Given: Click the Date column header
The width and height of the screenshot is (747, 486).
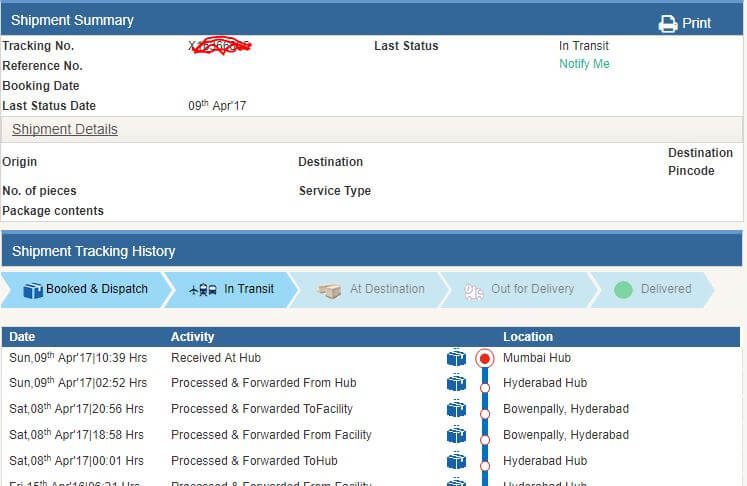Looking at the screenshot, I should [22, 337].
